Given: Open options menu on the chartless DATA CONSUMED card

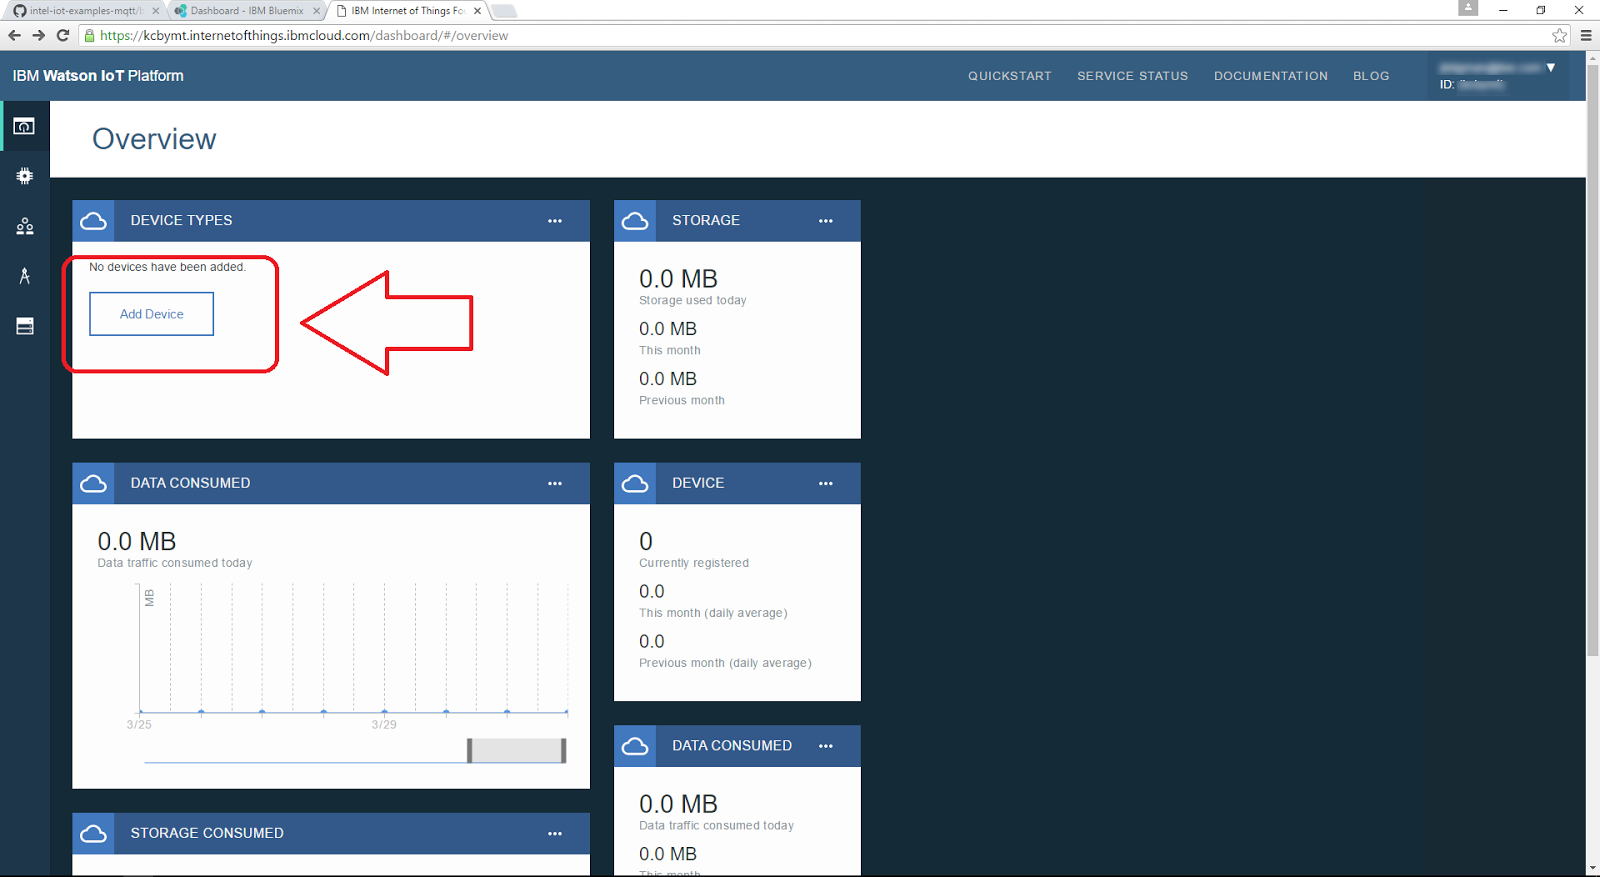Looking at the screenshot, I should pyautogui.click(x=826, y=746).
